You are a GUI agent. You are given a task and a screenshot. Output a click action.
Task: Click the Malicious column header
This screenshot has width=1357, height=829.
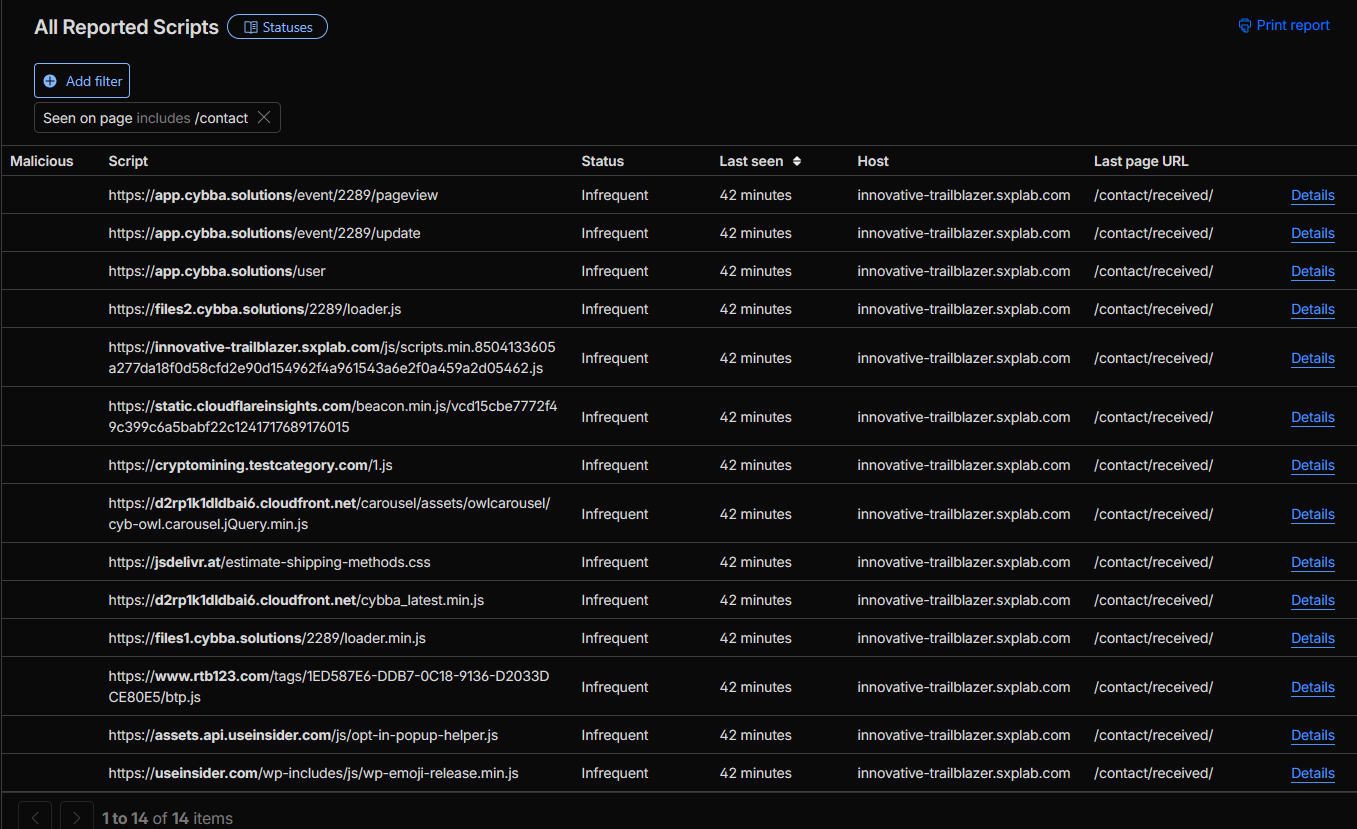pyautogui.click(x=41, y=161)
